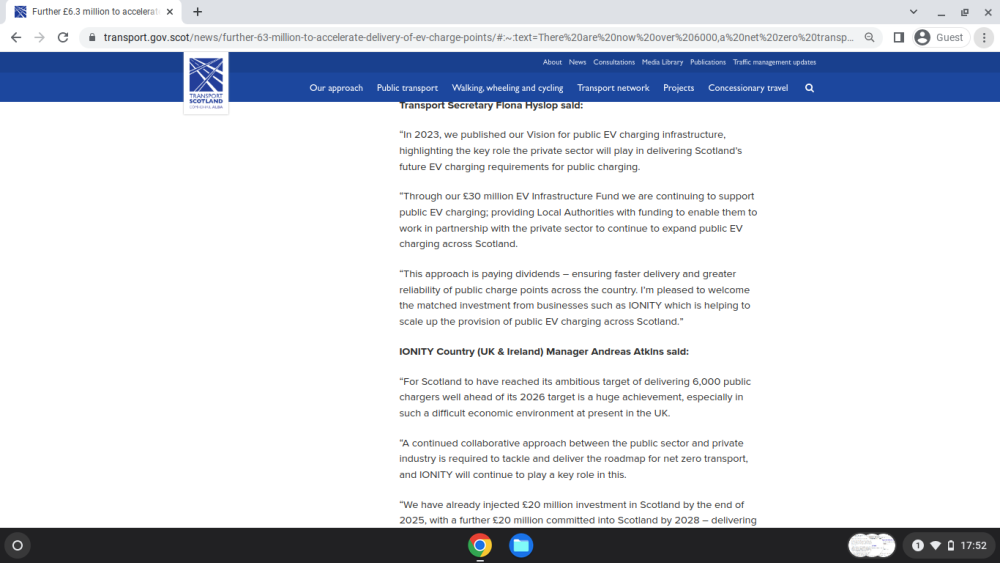
Task: Open the Files app on the shelf
Action: click(521, 546)
